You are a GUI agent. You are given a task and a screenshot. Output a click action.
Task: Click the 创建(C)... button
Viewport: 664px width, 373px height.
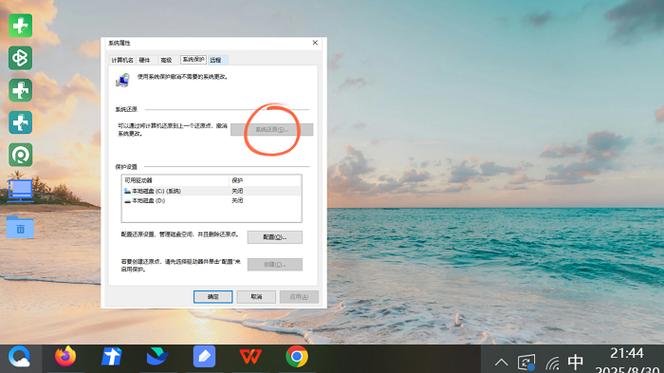[275, 265]
